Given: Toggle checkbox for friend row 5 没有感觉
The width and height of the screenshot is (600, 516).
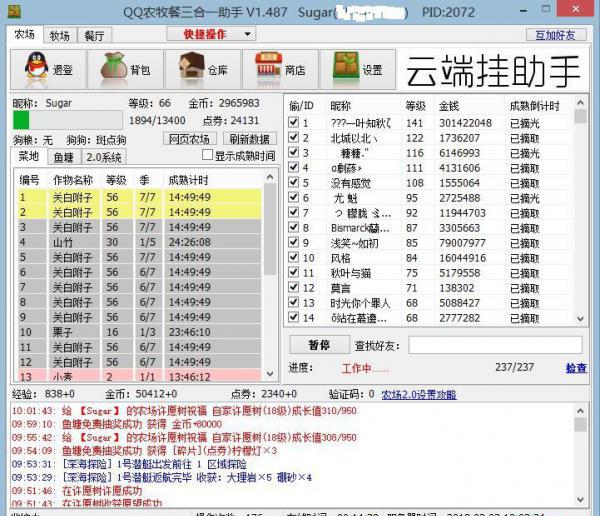Looking at the screenshot, I should [x=293, y=182].
